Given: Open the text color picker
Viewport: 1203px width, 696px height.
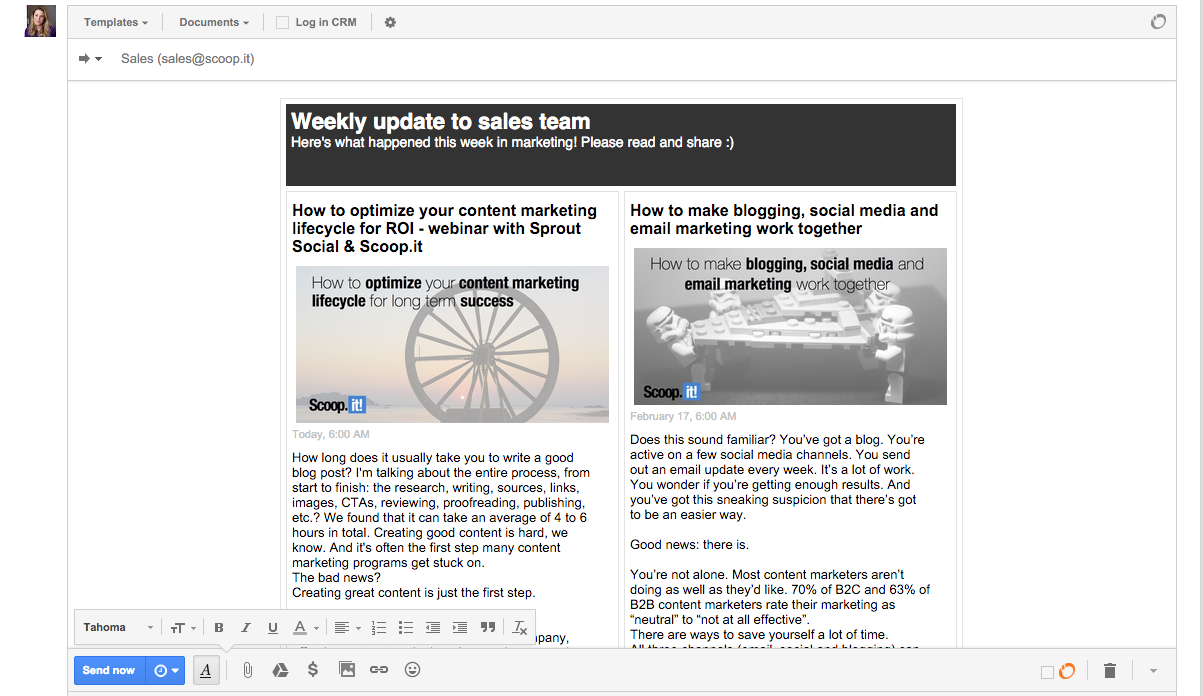Looking at the screenshot, I should tap(304, 628).
